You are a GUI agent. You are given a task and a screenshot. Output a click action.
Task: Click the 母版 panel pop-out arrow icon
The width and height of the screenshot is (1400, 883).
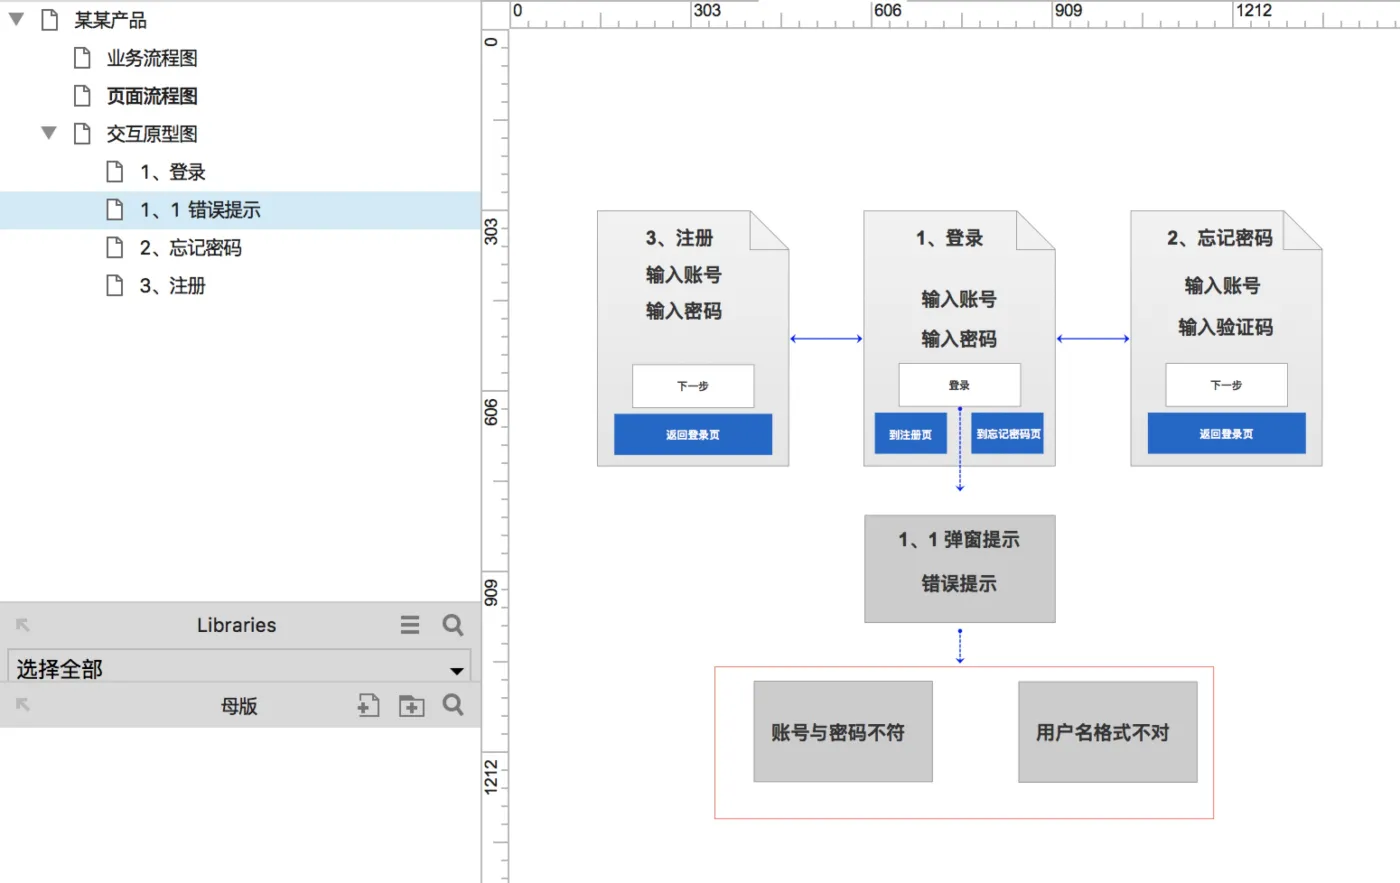tap(23, 705)
